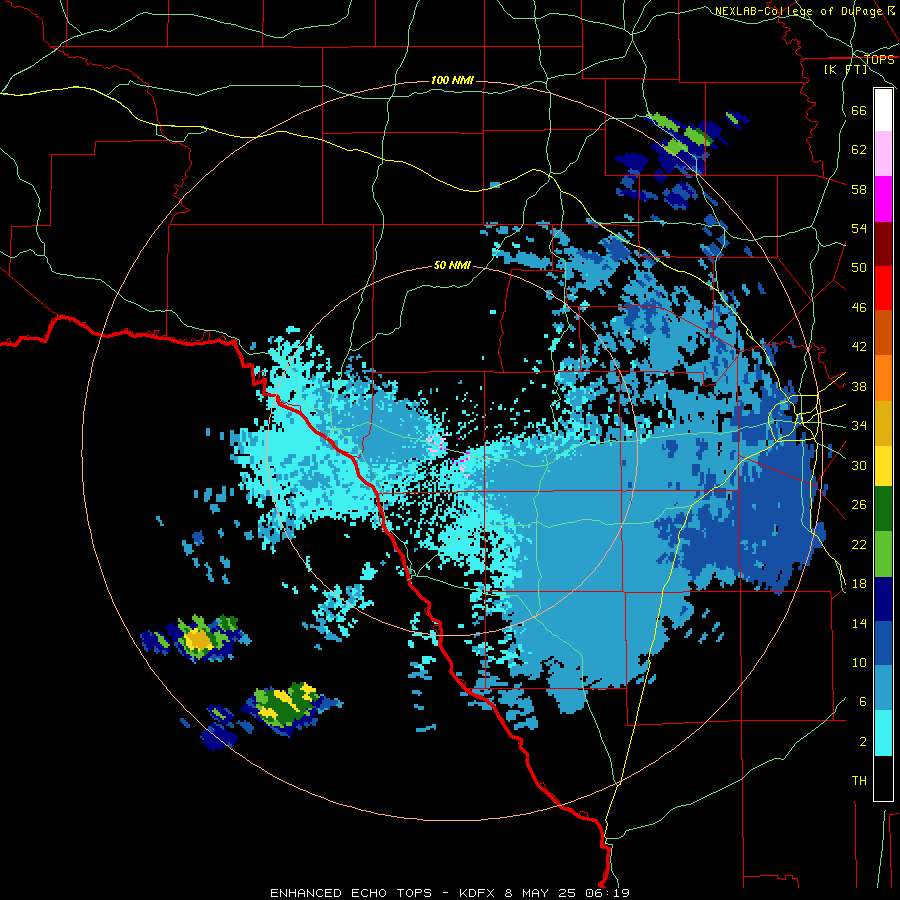
Task: Click the 100 NMI range ring label
Action: 452,80
